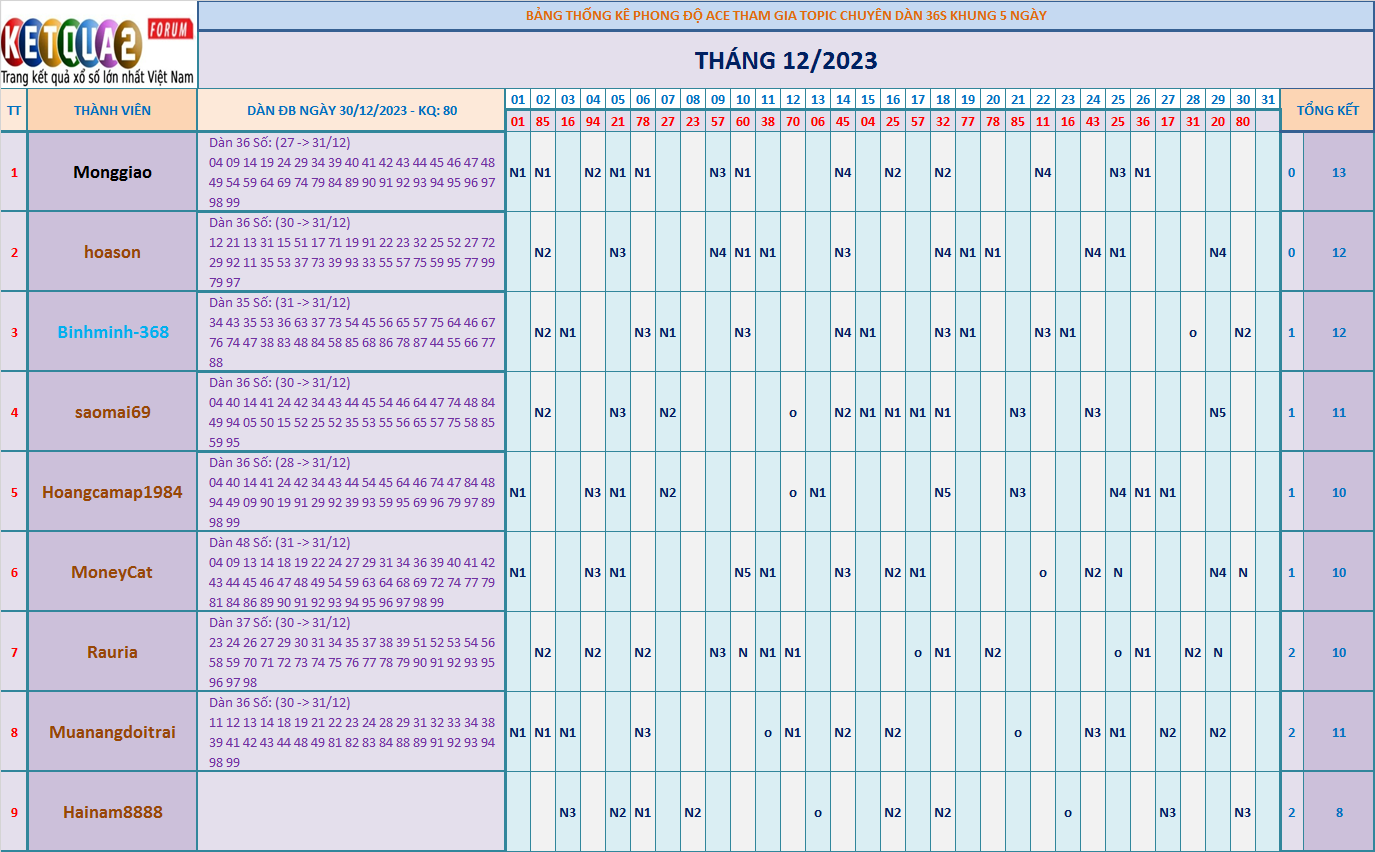Click the TT column header
This screenshot has width=1375, height=852.
[14, 110]
